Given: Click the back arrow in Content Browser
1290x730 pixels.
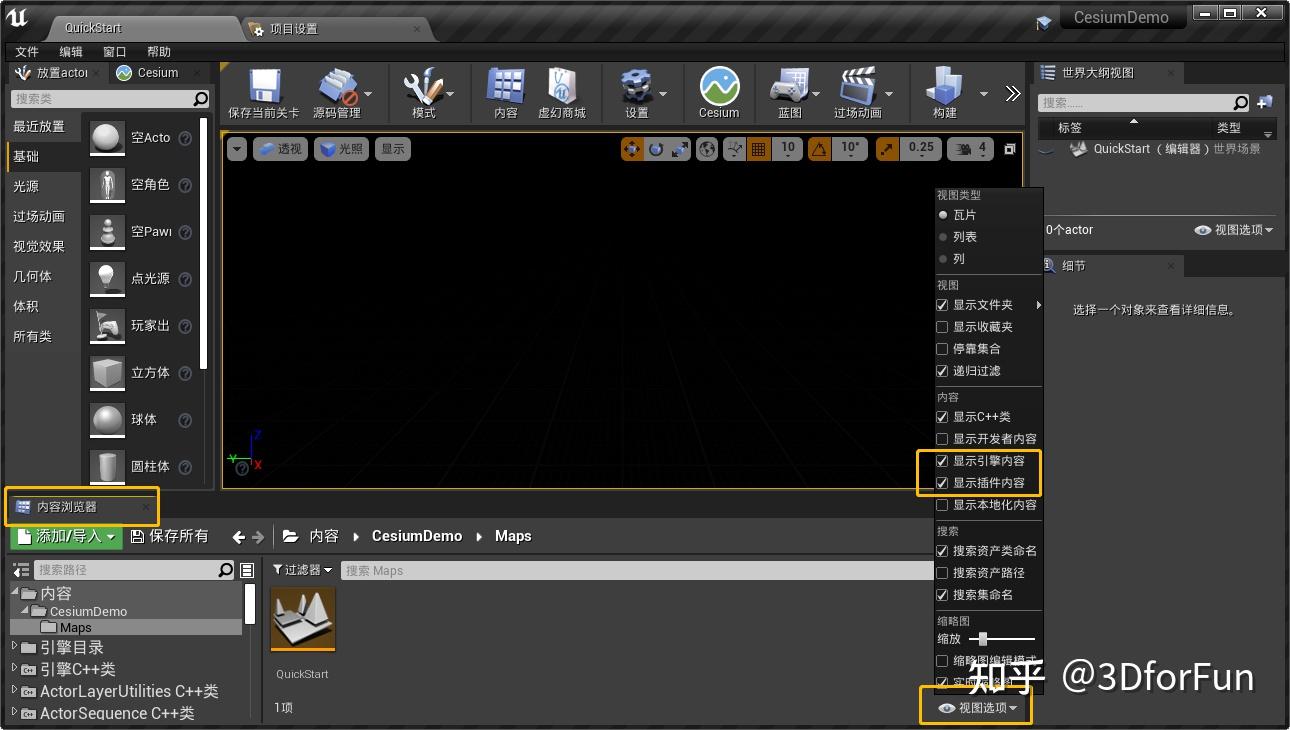Looking at the screenshot, I should tap(238, 537).
